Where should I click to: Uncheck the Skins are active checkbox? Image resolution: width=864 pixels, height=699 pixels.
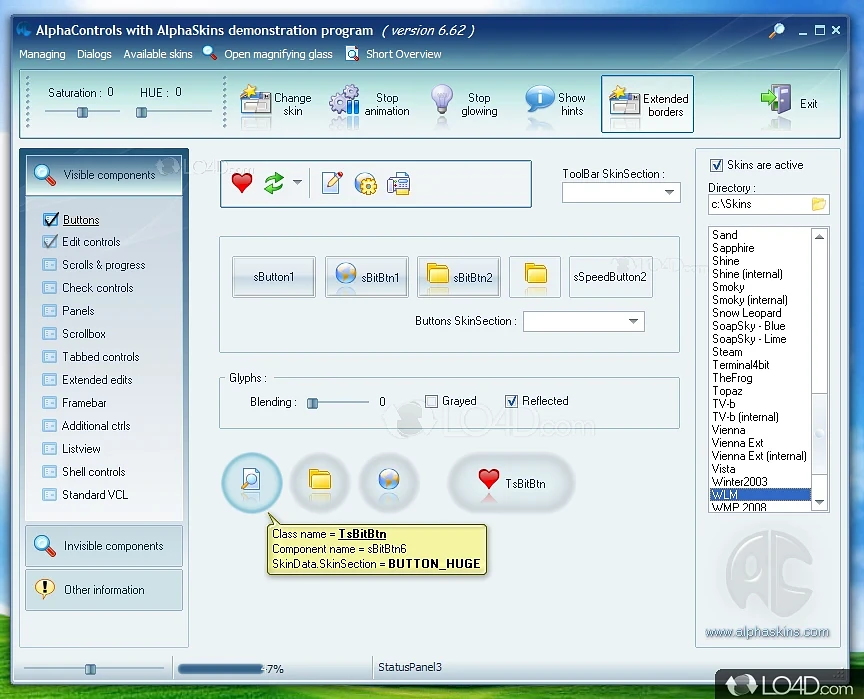(716, 165)
